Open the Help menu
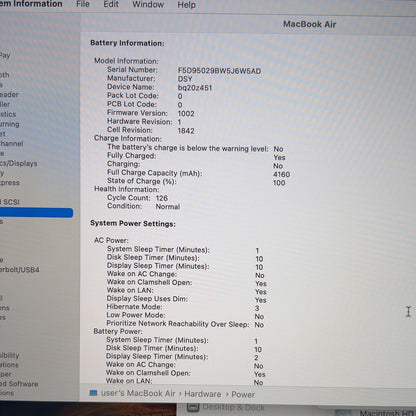416x416 pixels. click(186, 5)
